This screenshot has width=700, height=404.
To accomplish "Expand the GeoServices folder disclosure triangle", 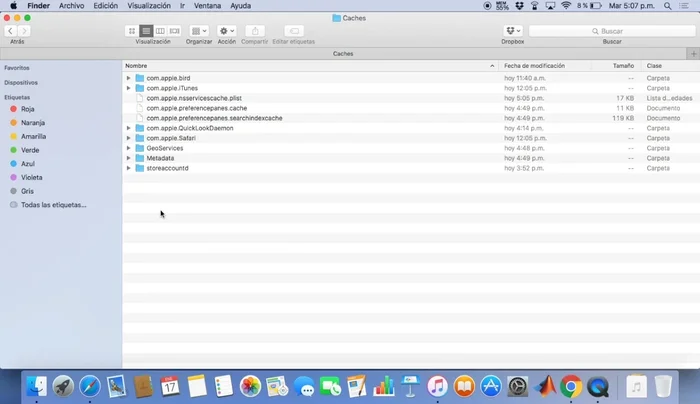I will pyautogui.click(x=129, y=148).
